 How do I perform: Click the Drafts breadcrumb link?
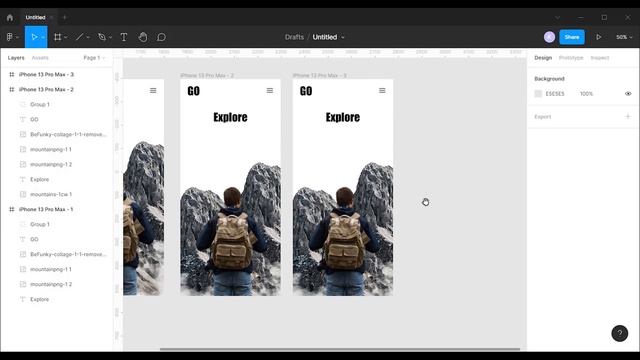[x=294, y=37]
